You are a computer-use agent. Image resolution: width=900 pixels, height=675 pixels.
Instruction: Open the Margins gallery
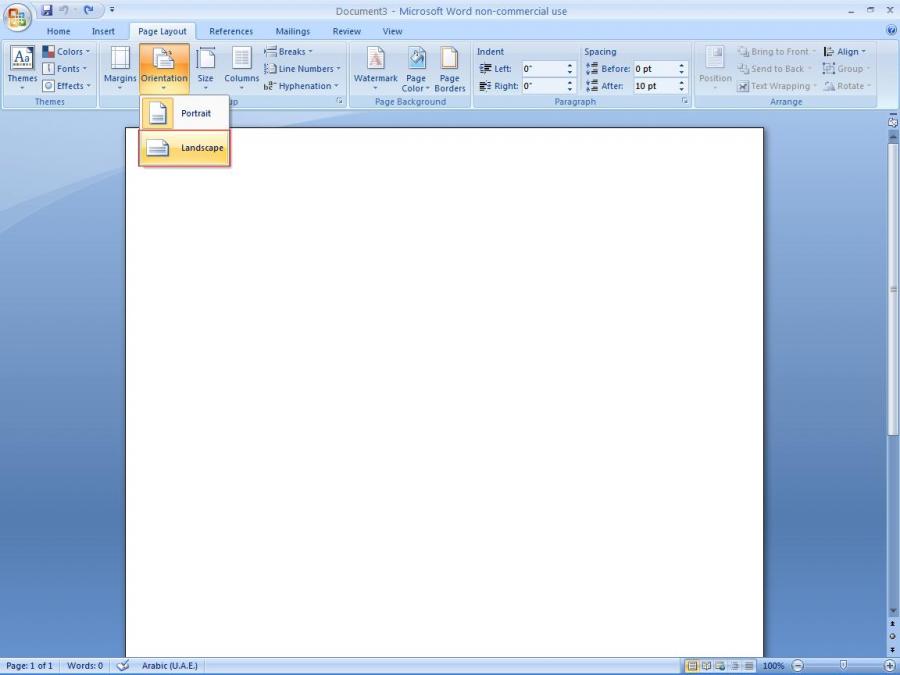[x=120, y=68]
